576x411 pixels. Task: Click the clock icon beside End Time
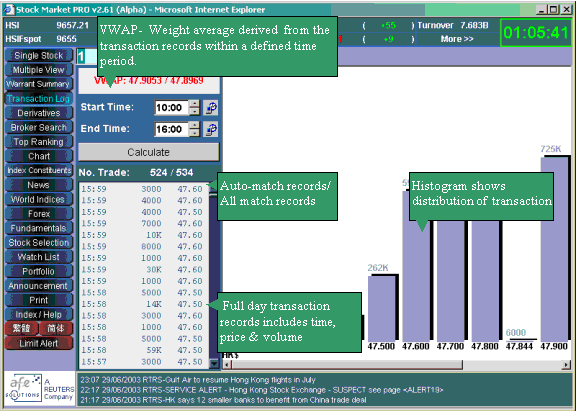(x=211, y=129)
